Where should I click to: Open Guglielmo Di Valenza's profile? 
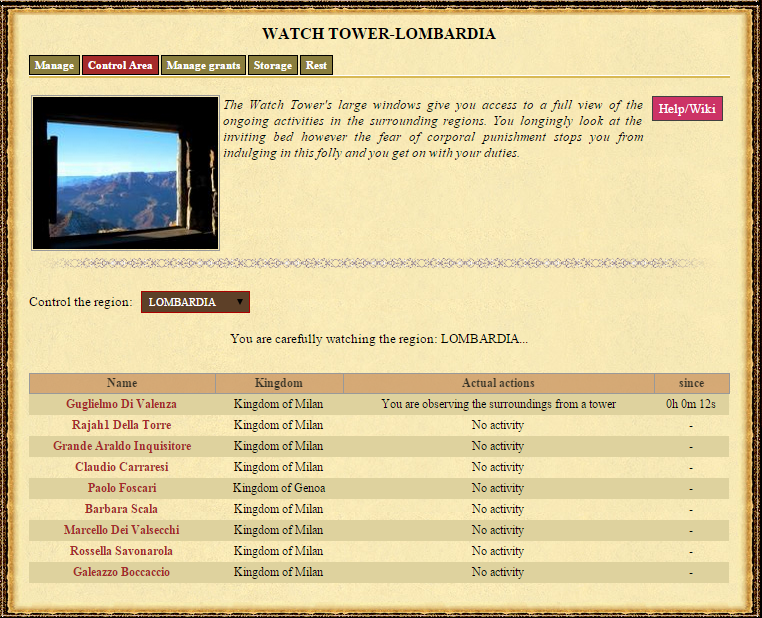pos(121,404)
